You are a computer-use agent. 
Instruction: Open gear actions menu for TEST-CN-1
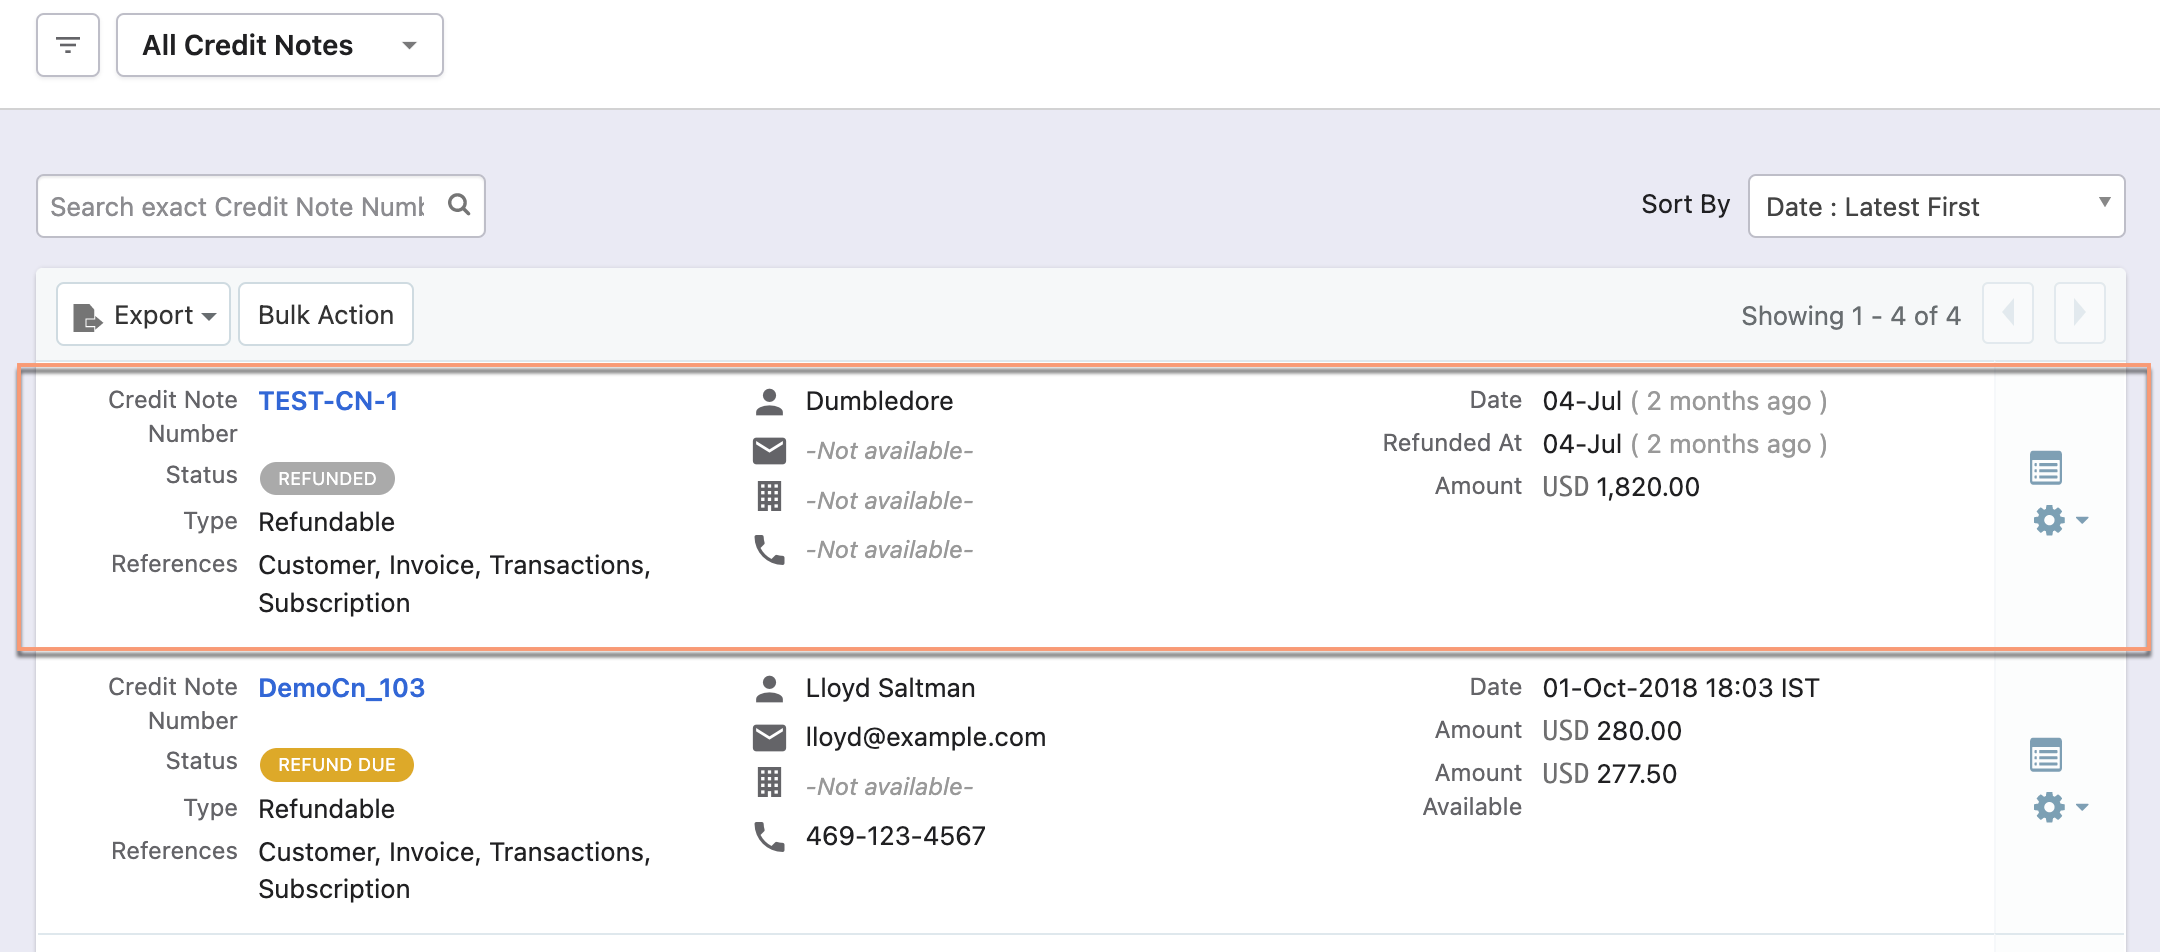(x=2059, y=520)
